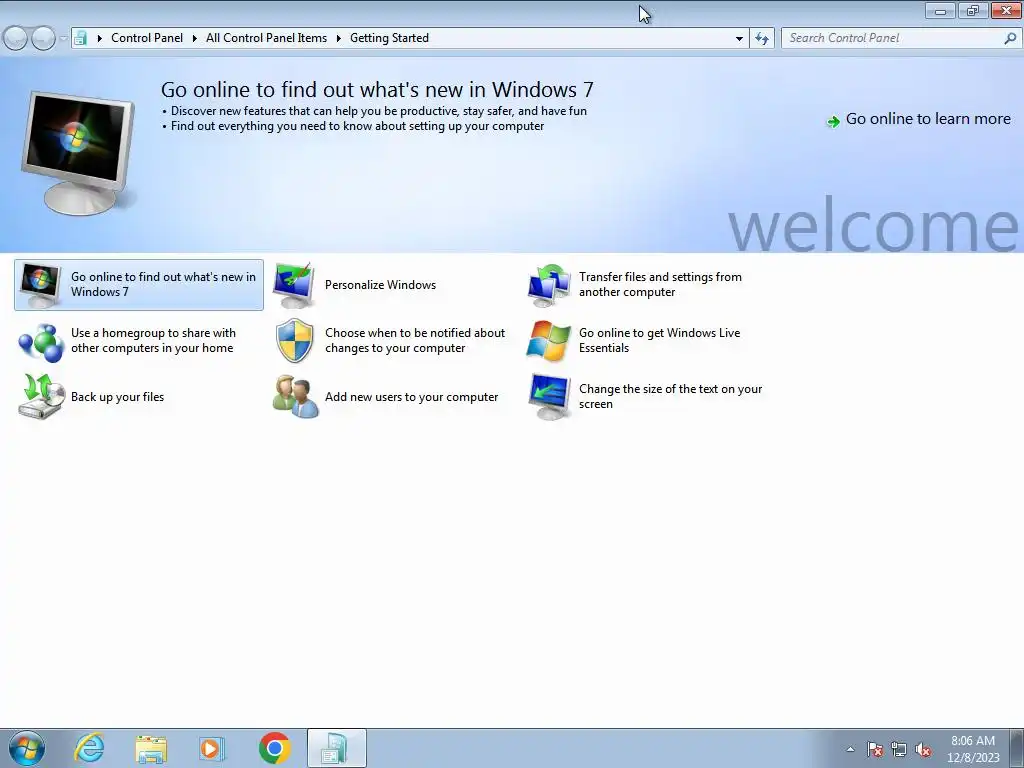This screenshot has height=768, width=1024.
Task: Click the Back navigation button
Action: point(16,38)
